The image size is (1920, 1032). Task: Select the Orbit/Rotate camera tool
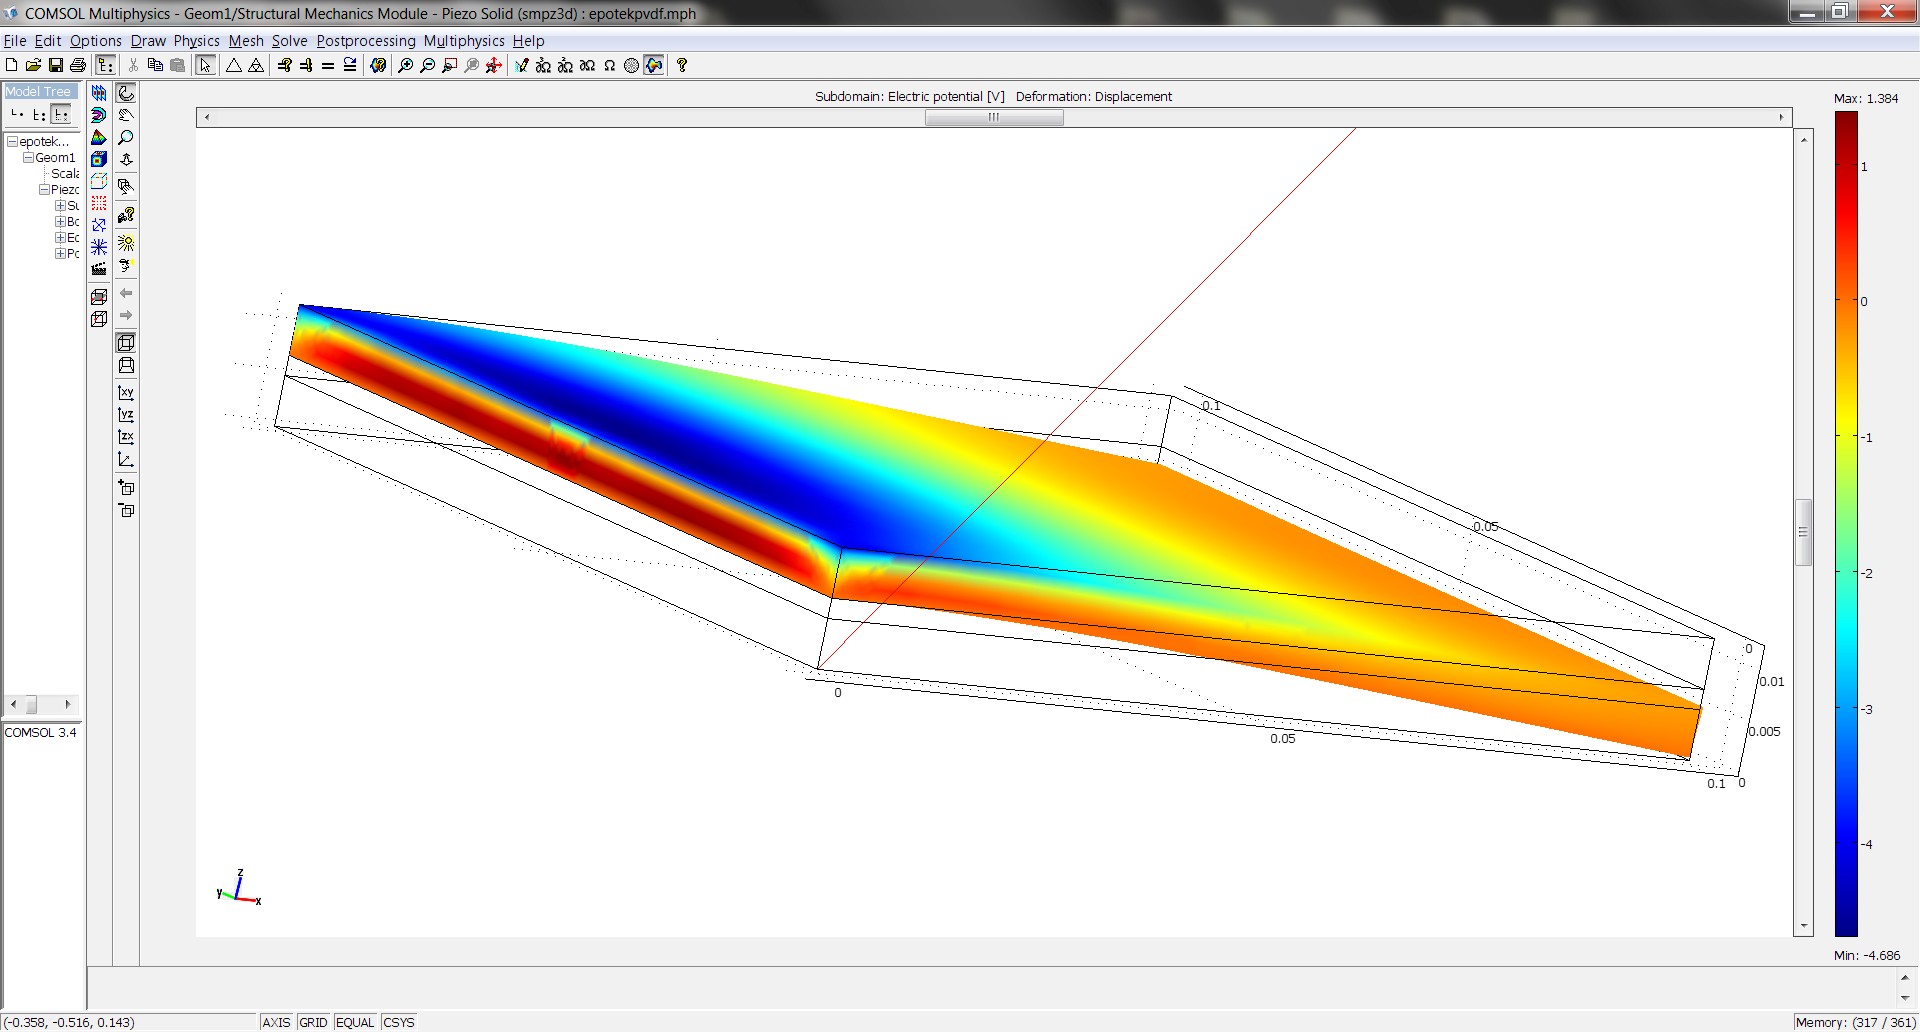tap(126, 93)
